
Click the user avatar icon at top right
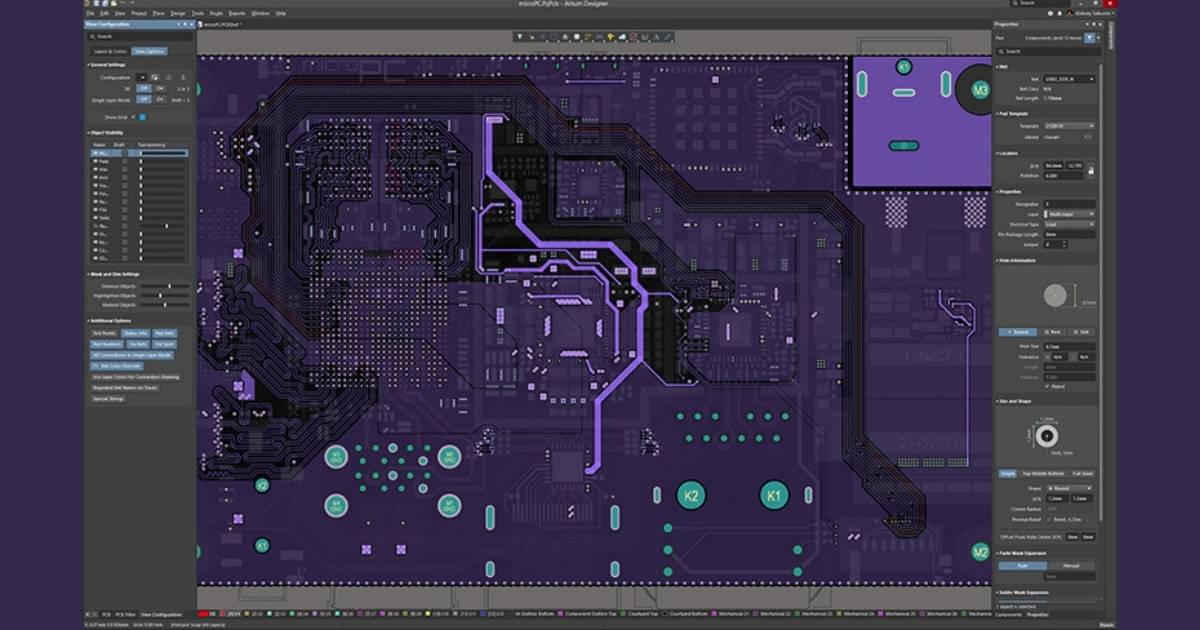[x=1069, y=13]
